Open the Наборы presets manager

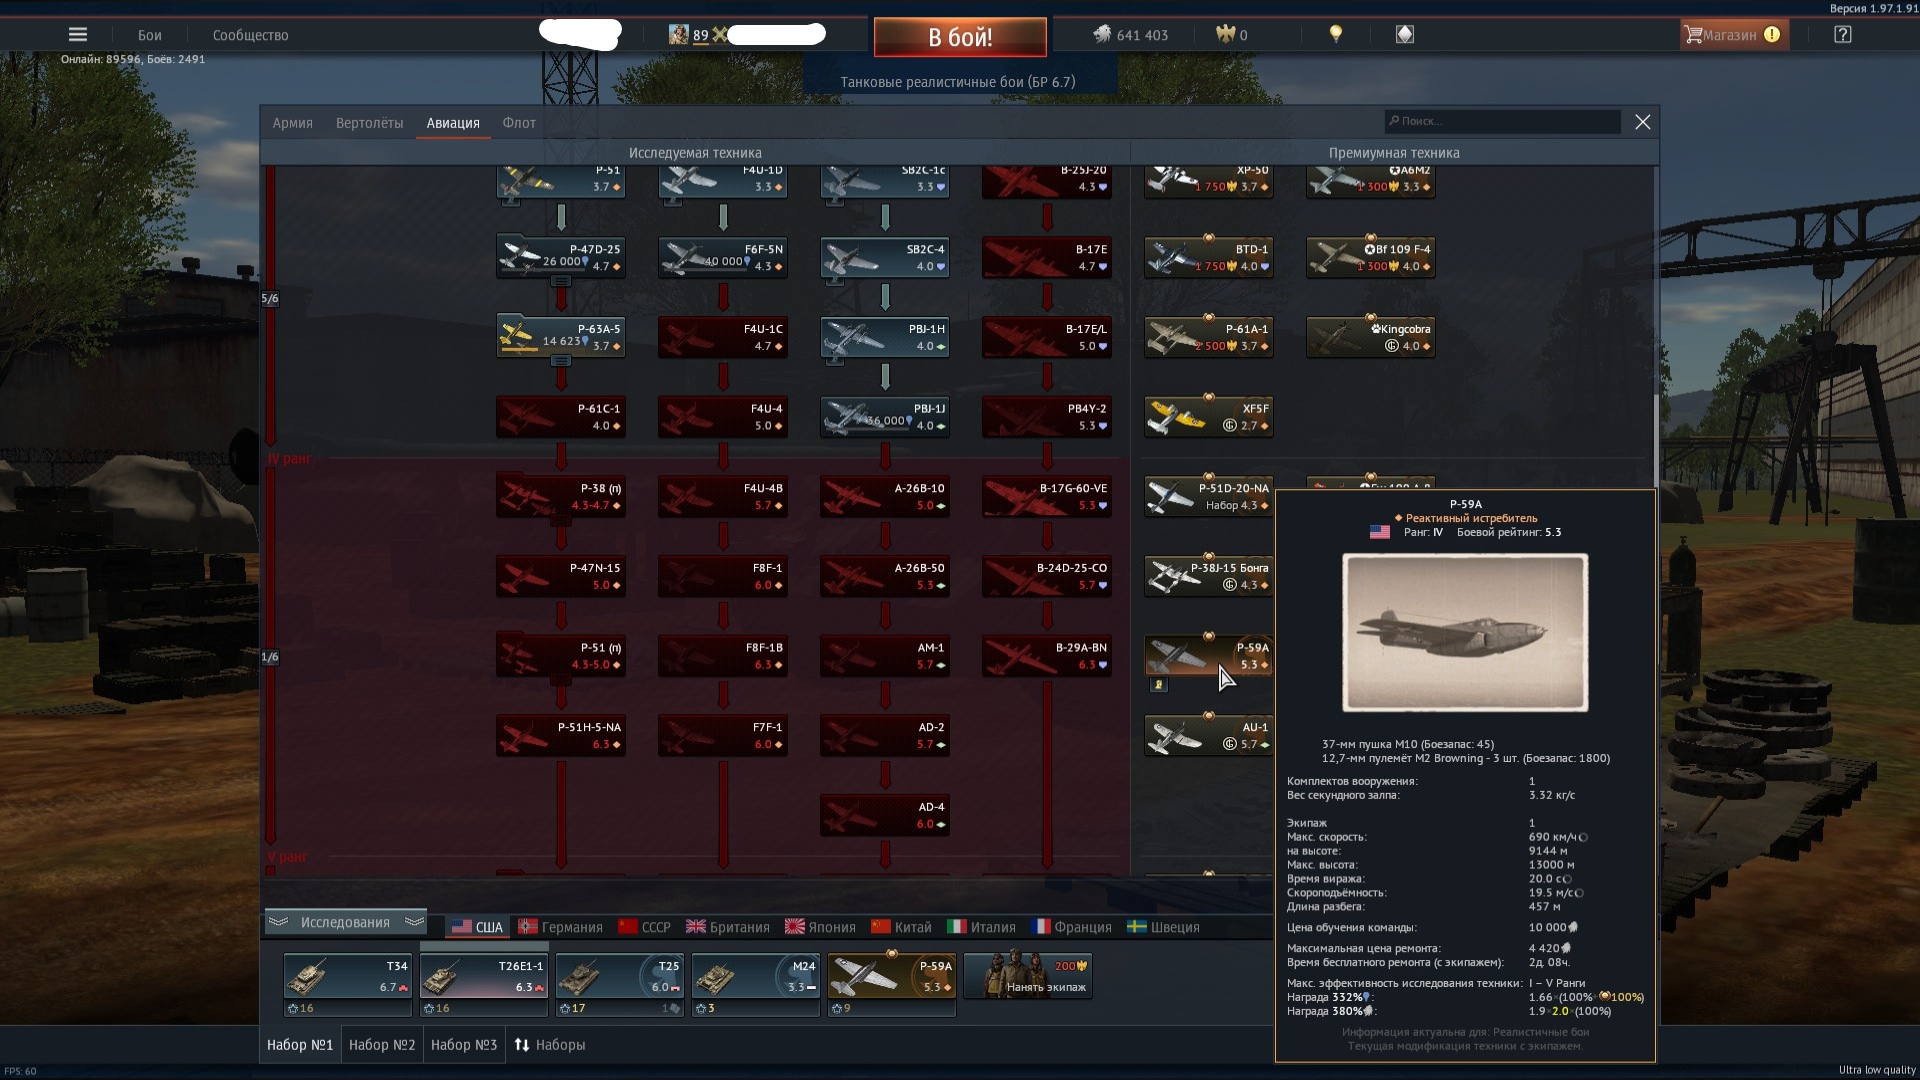[550, 1045]
